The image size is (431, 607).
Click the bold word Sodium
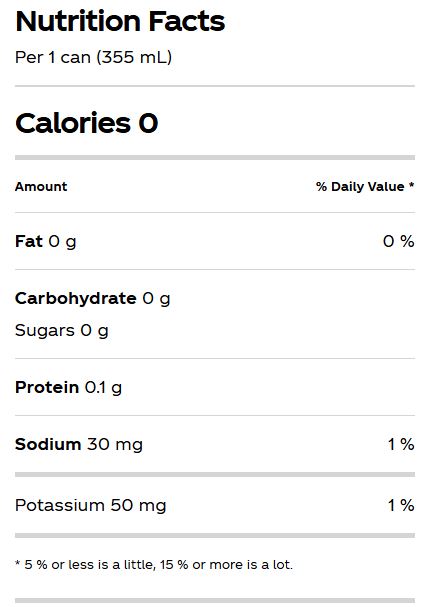click(x=48, y=444)
